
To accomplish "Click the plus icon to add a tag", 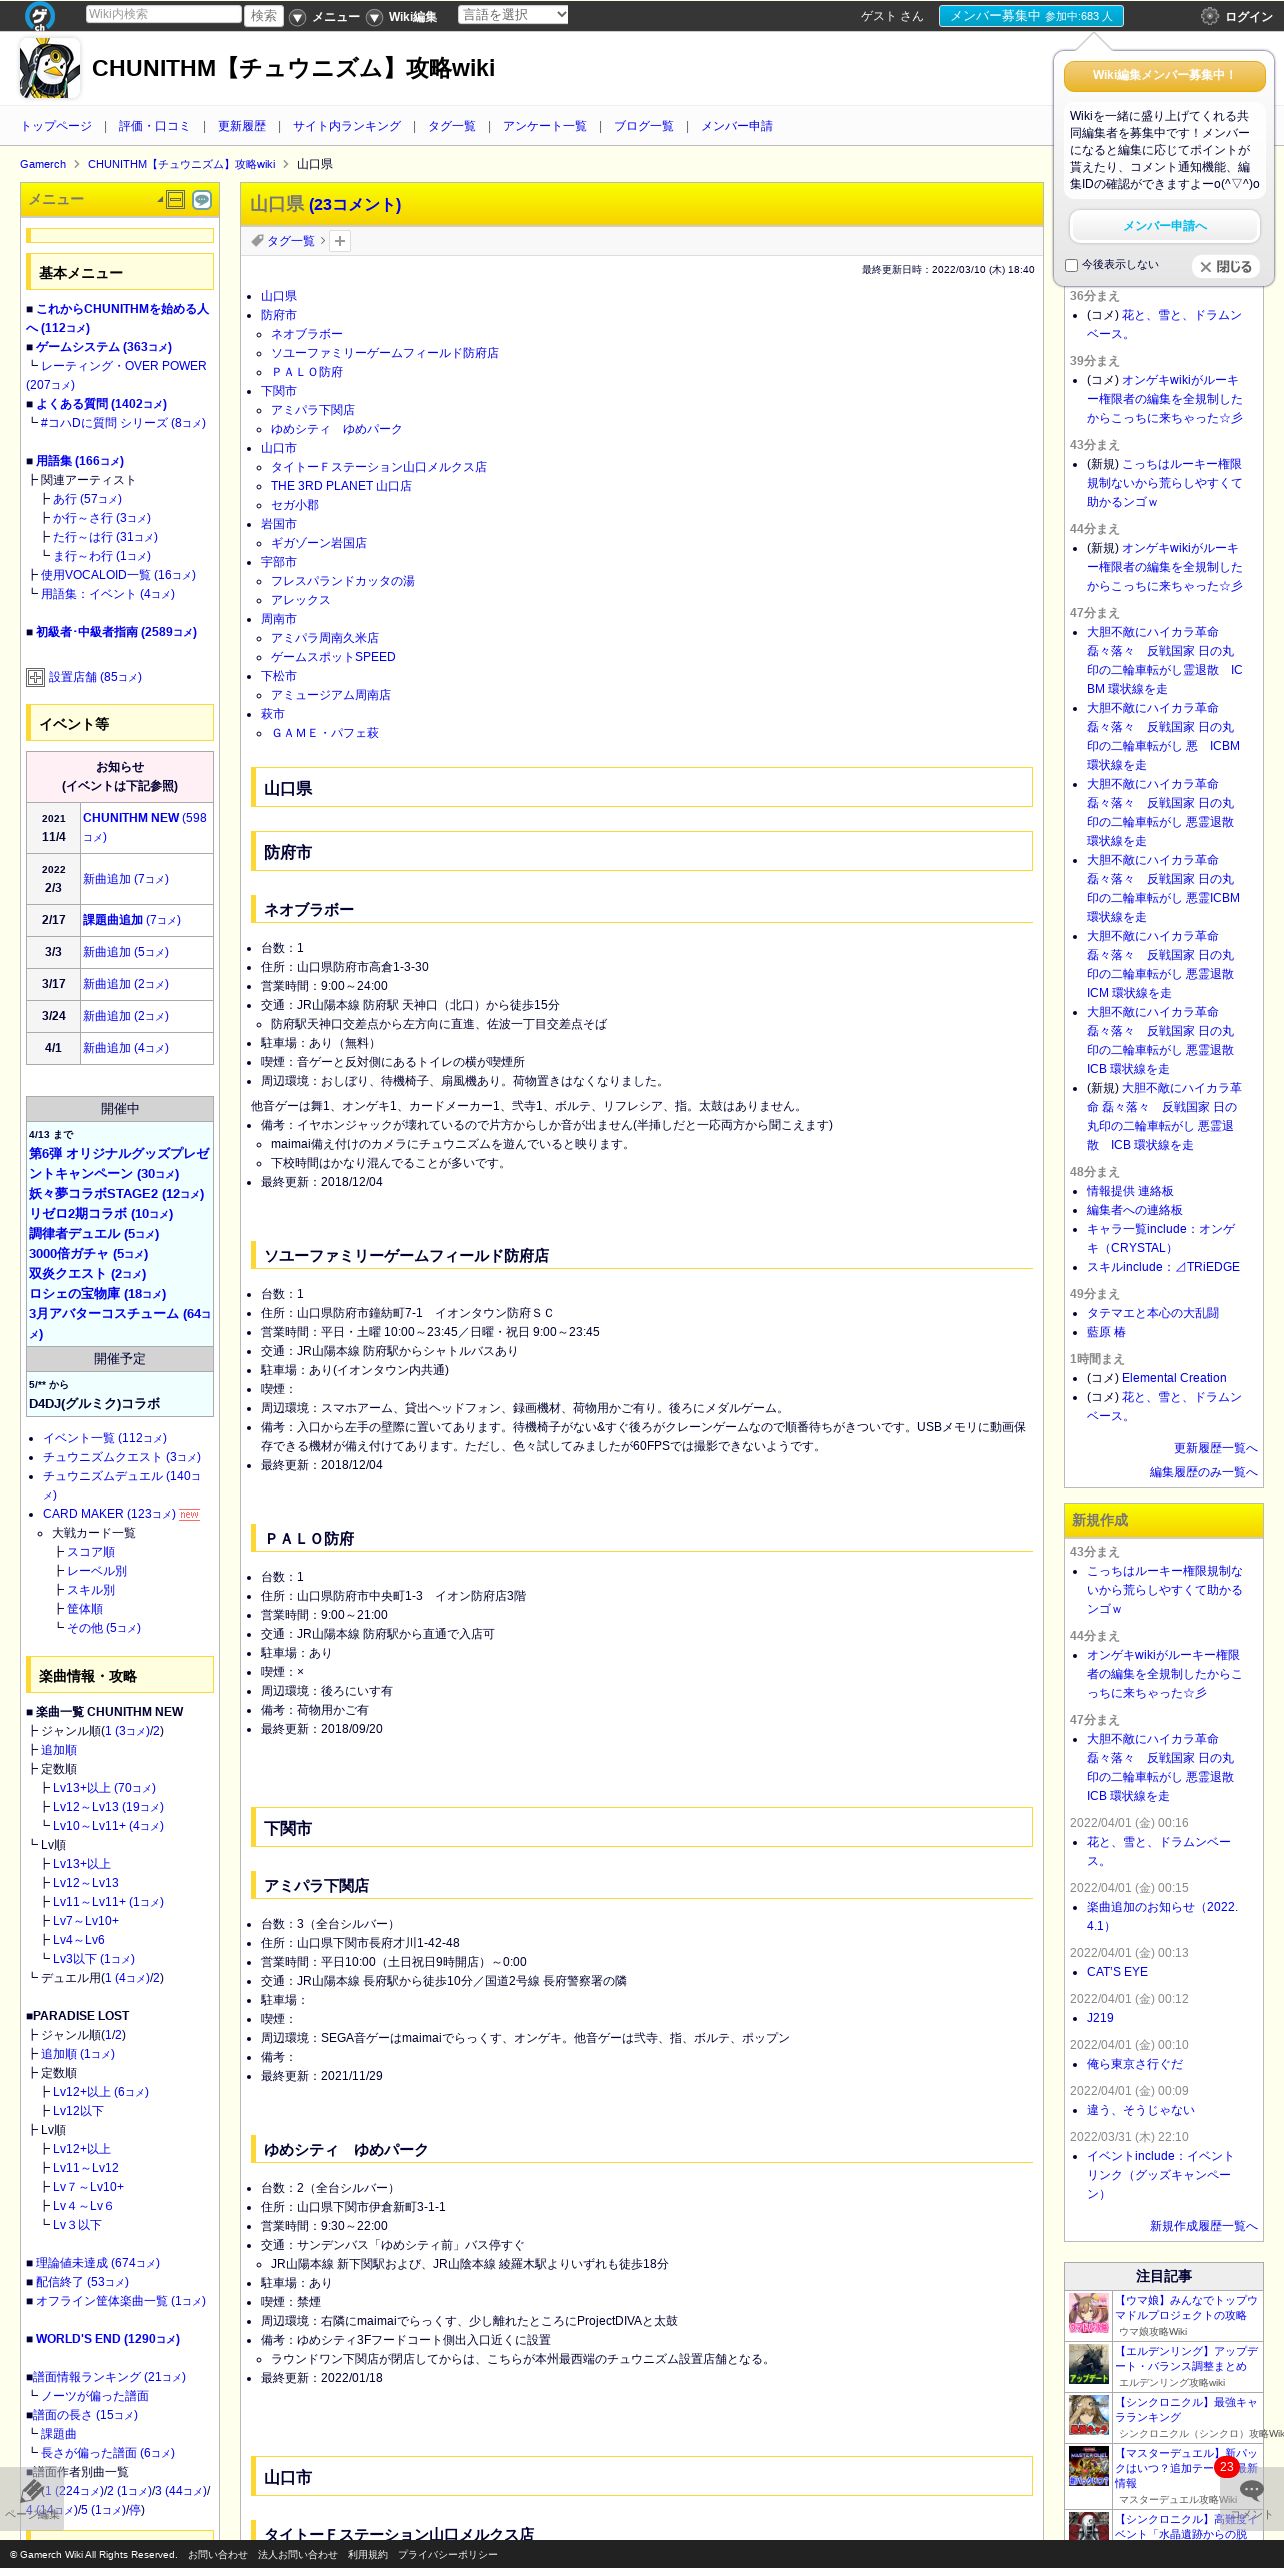I will pos(340,241).
